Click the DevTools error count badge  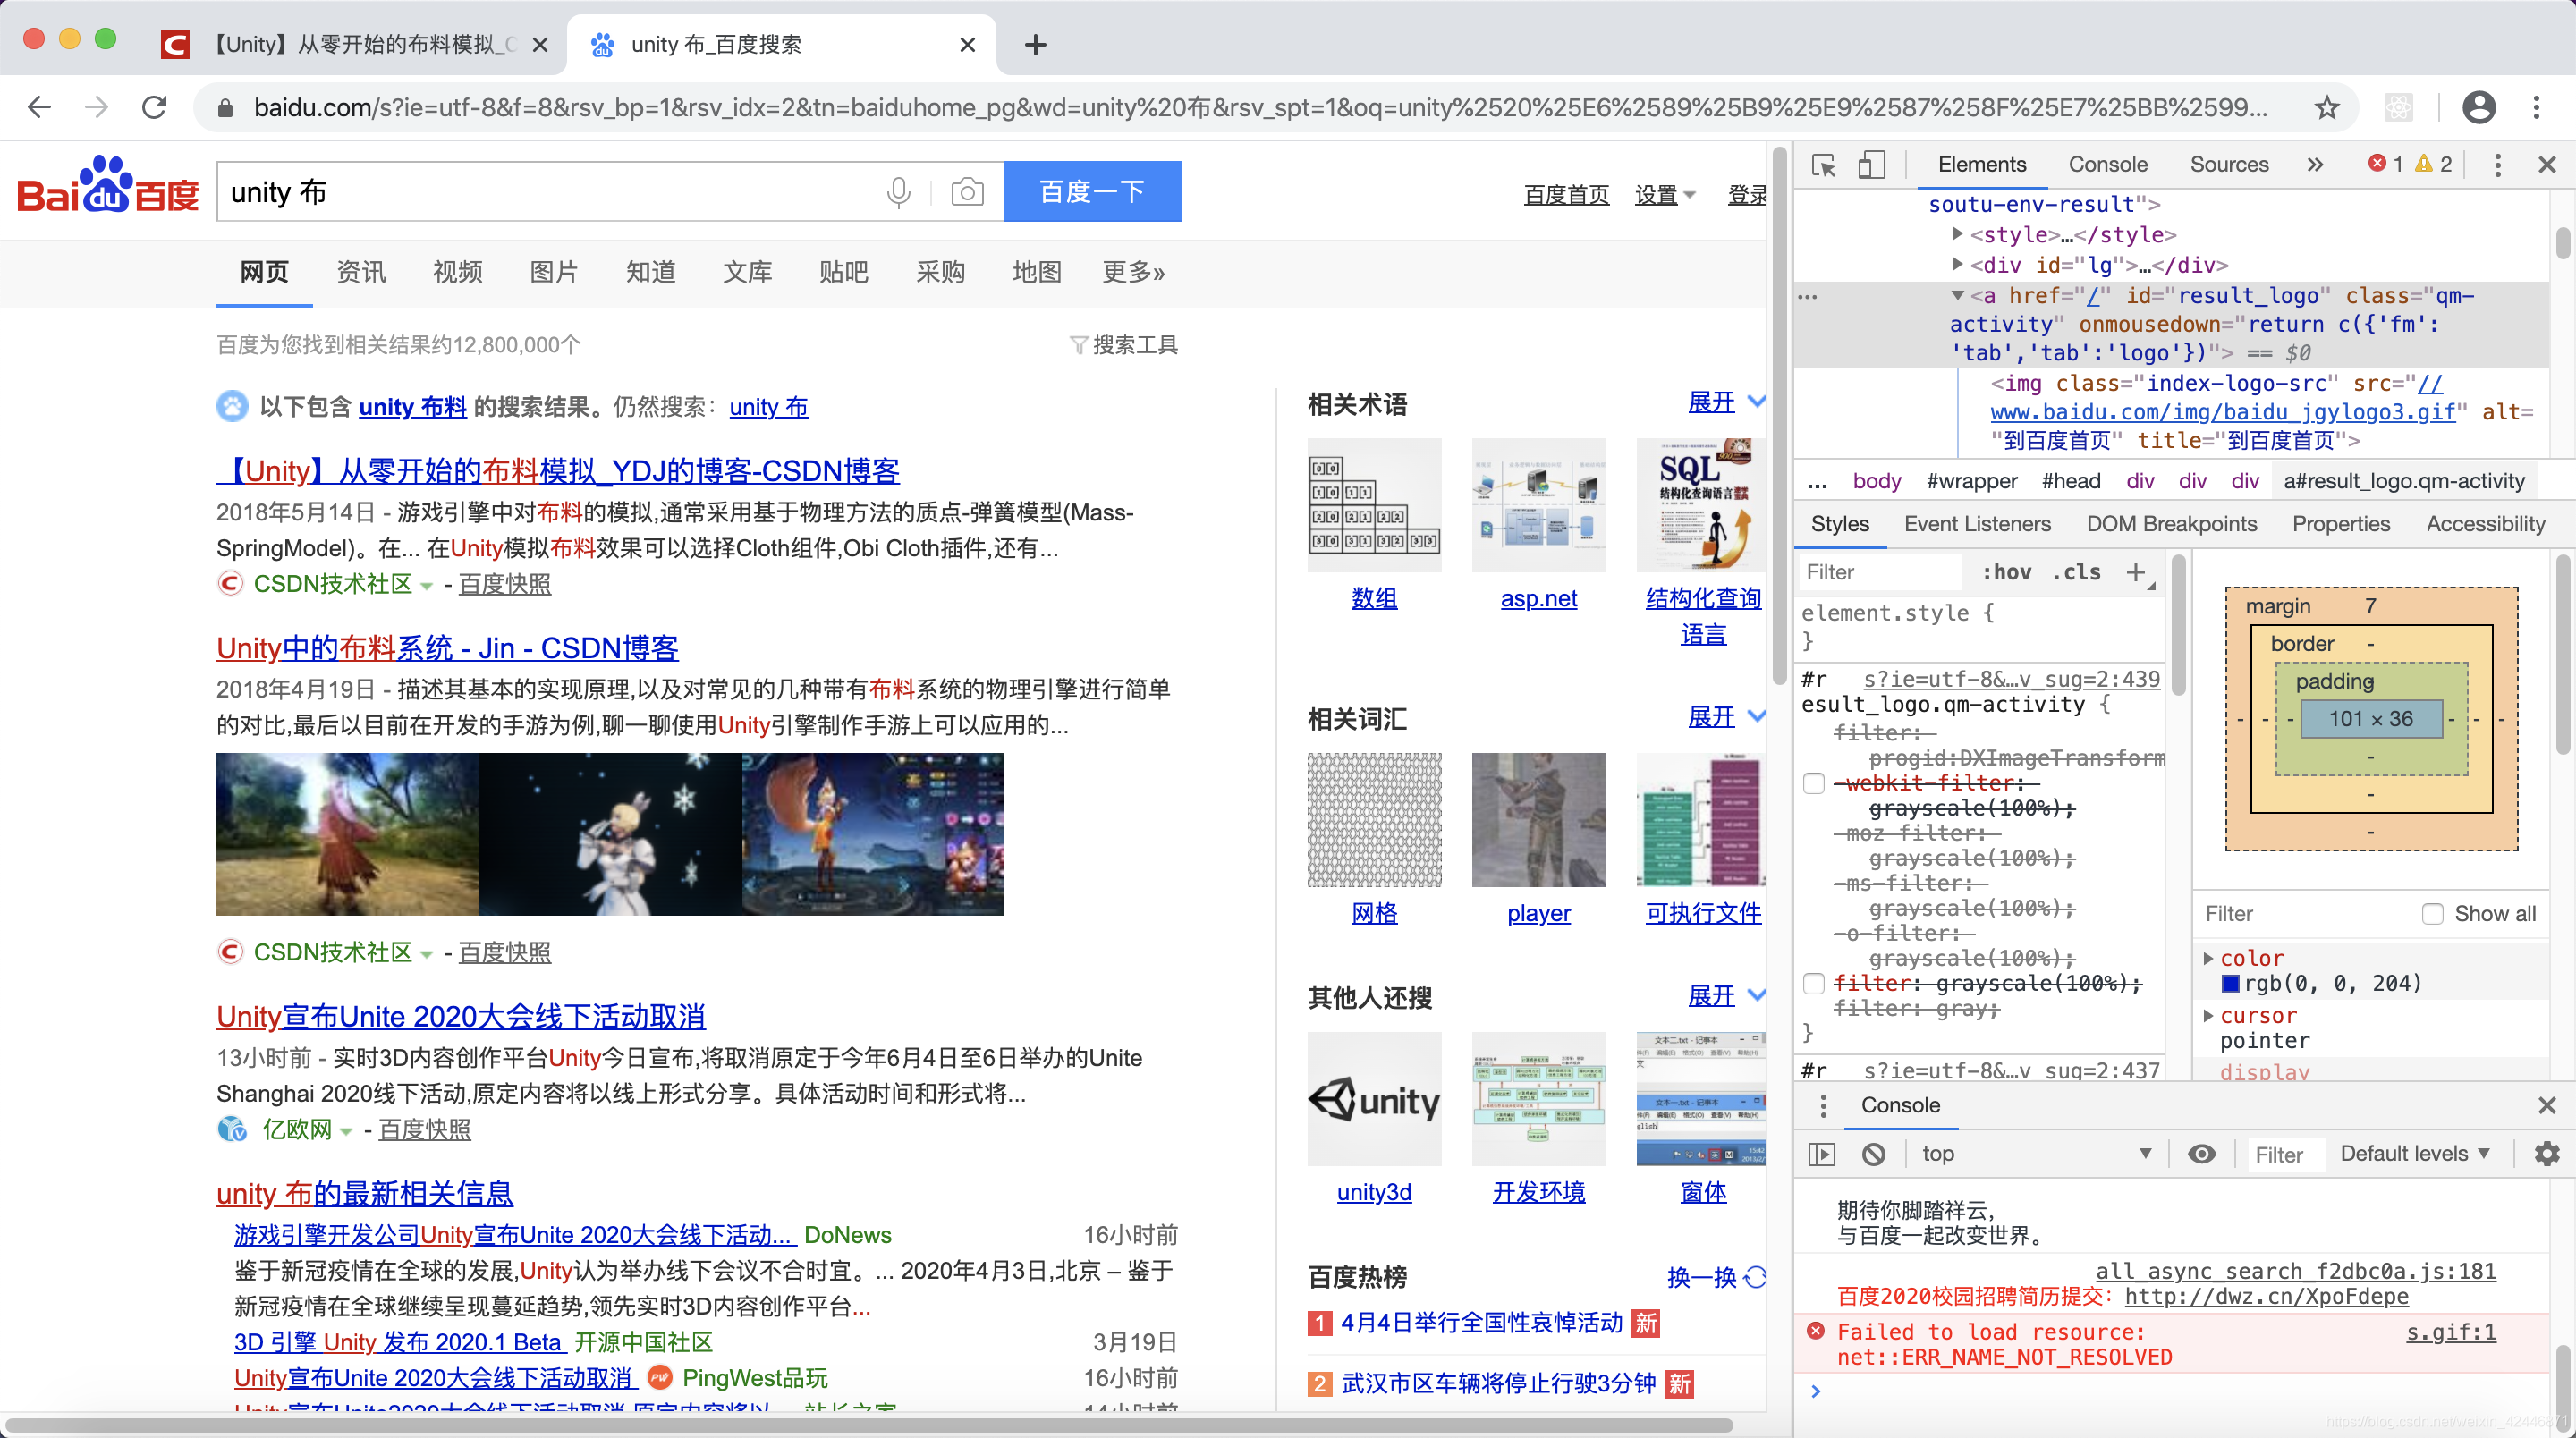2386,164
